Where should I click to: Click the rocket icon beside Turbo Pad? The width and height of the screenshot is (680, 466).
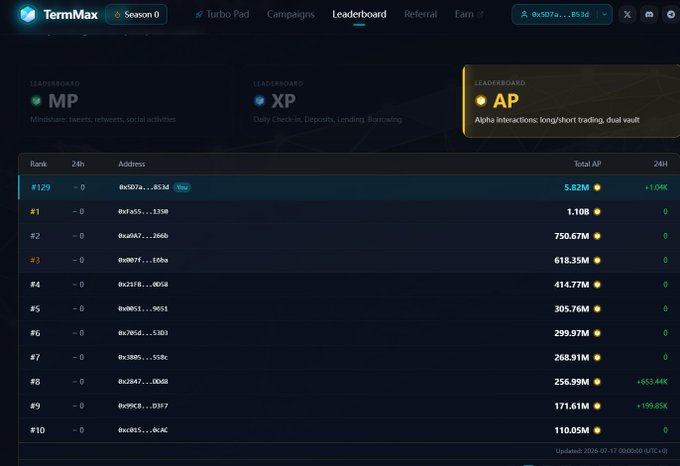coord(199,15)
